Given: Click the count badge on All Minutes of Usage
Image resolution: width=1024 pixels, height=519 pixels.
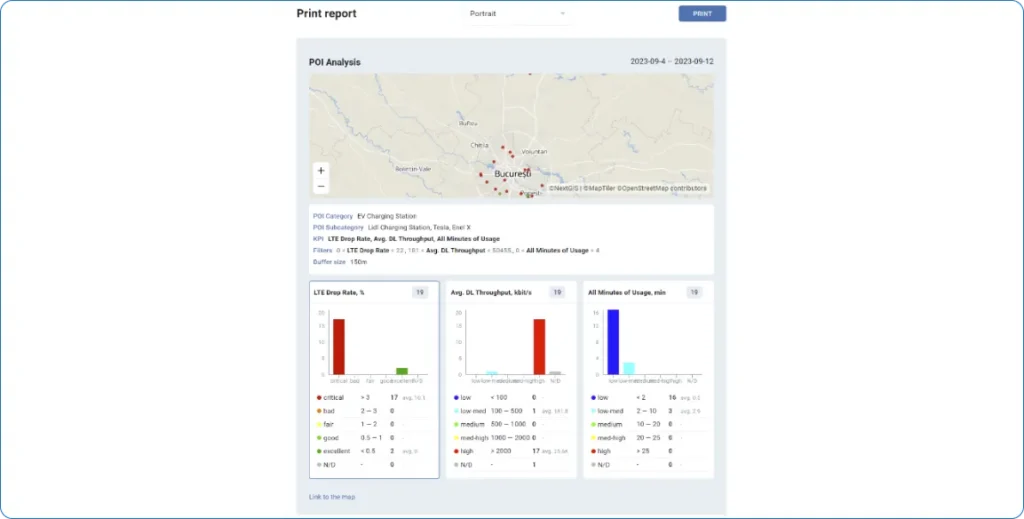Looking at the screenshot, I should click(x=693, y=292).
